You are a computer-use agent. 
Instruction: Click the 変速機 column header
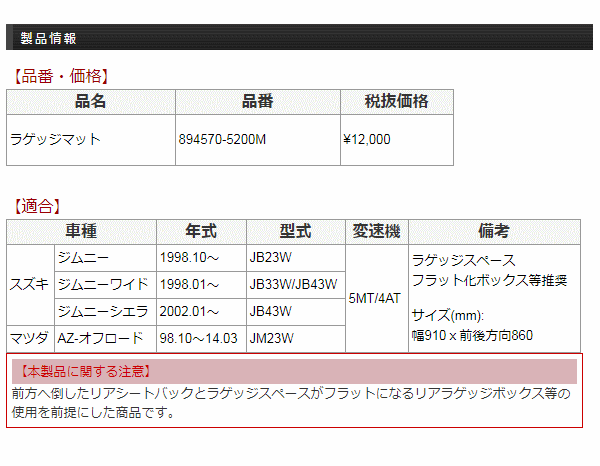tap(376, 231)
